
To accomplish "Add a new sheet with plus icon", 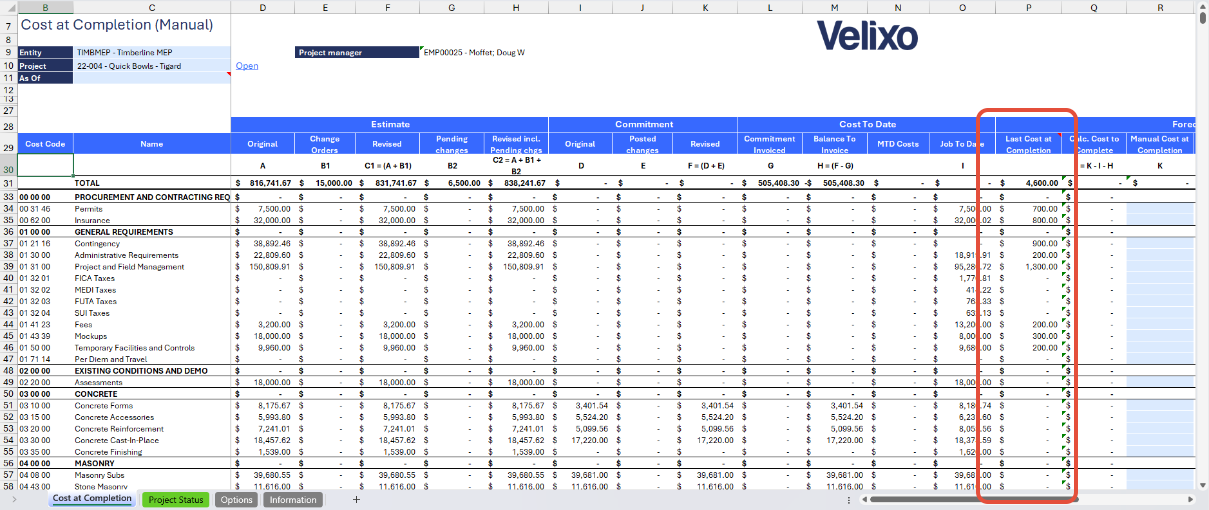I will [356, 499].
